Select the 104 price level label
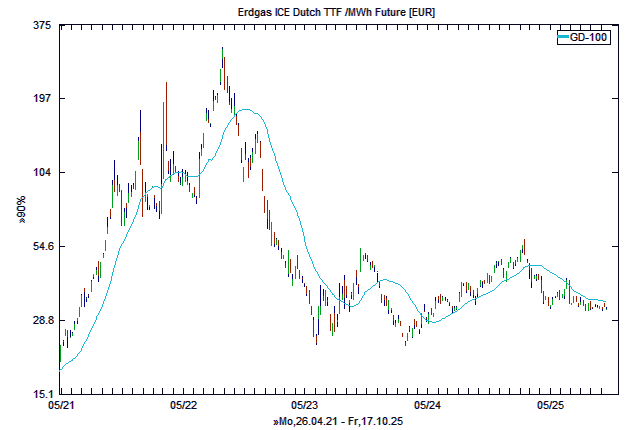630x430 pixels. pos(41,173)
